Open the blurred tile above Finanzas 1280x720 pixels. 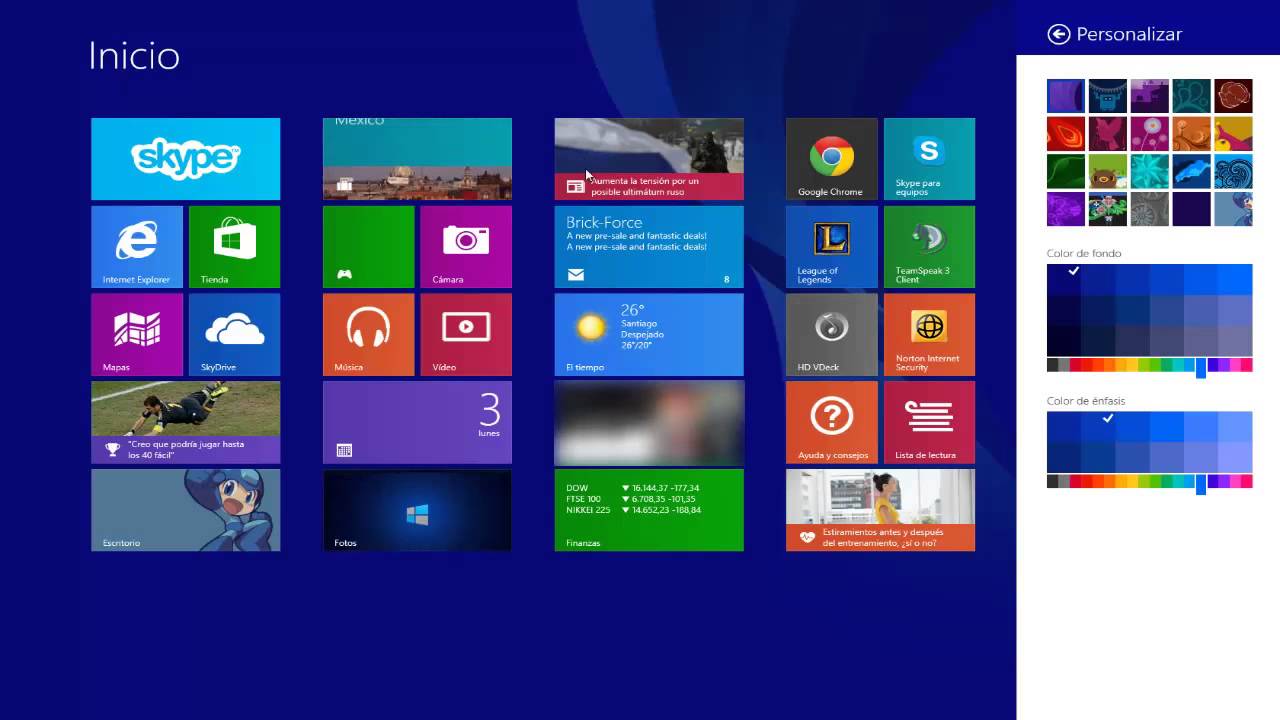(x=649, y=422)
